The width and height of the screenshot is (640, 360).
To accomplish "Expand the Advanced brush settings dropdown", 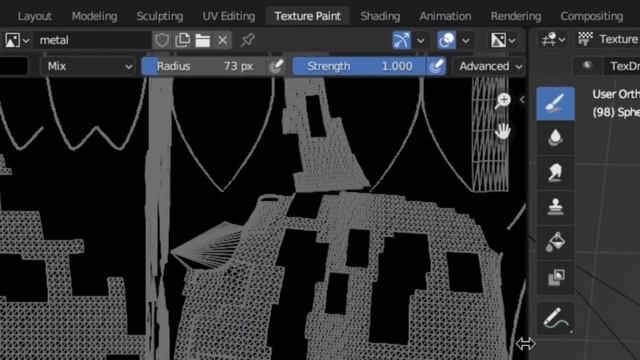I will (490, 66).
